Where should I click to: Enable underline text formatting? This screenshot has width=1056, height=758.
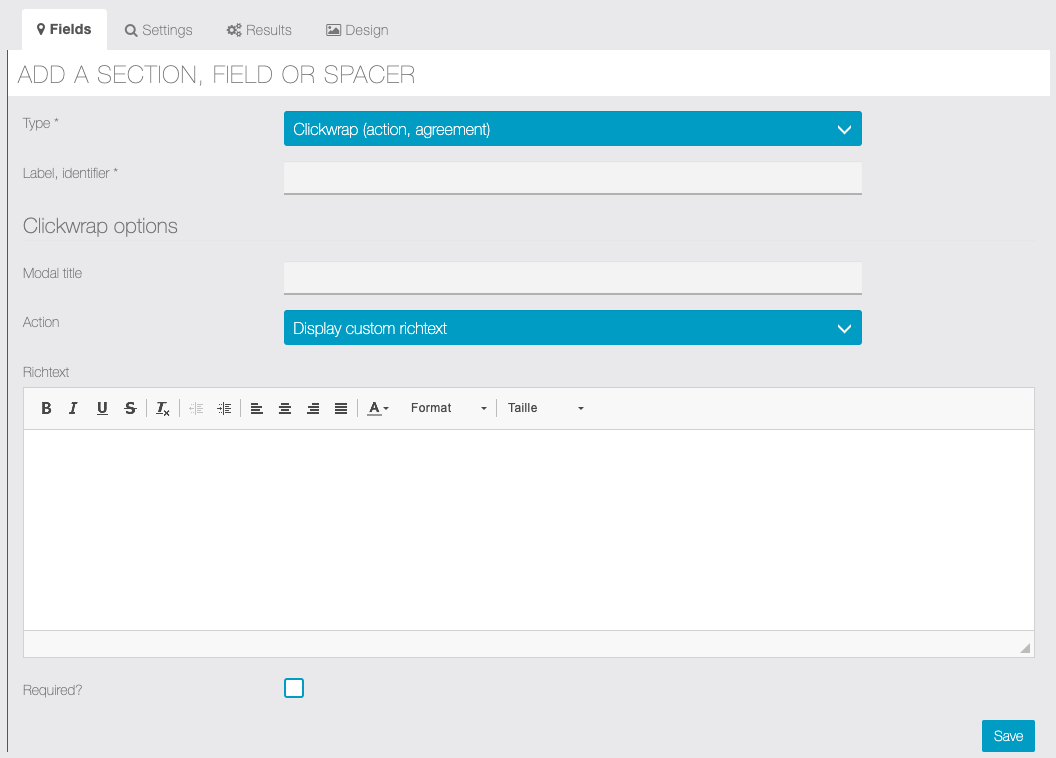coord(102,408)
